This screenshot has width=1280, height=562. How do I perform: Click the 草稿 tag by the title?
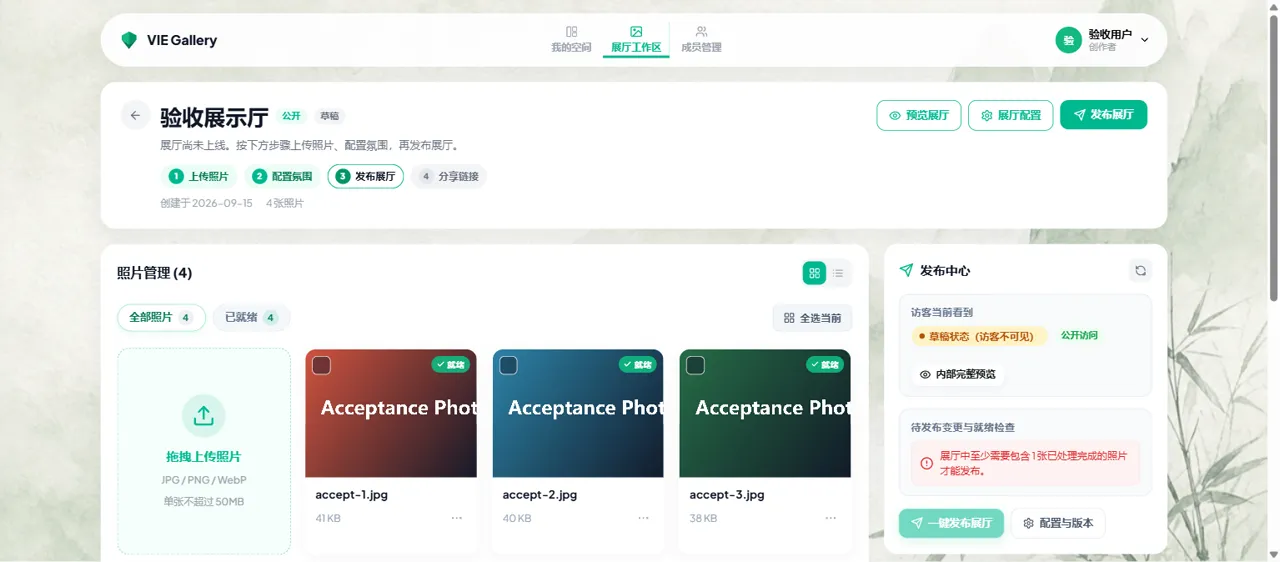coord(329,116)
